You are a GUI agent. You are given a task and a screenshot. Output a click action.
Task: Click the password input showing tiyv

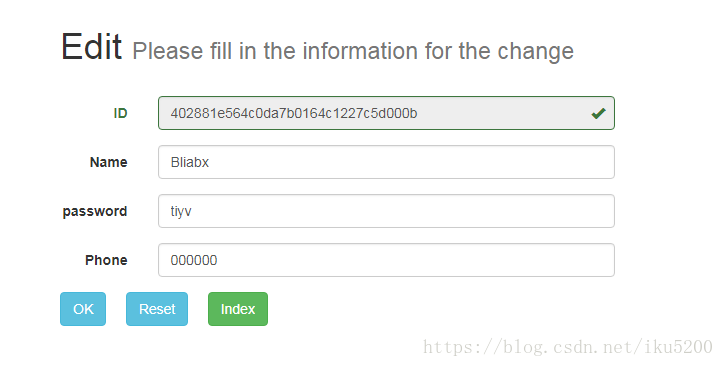tap(386, 211)
